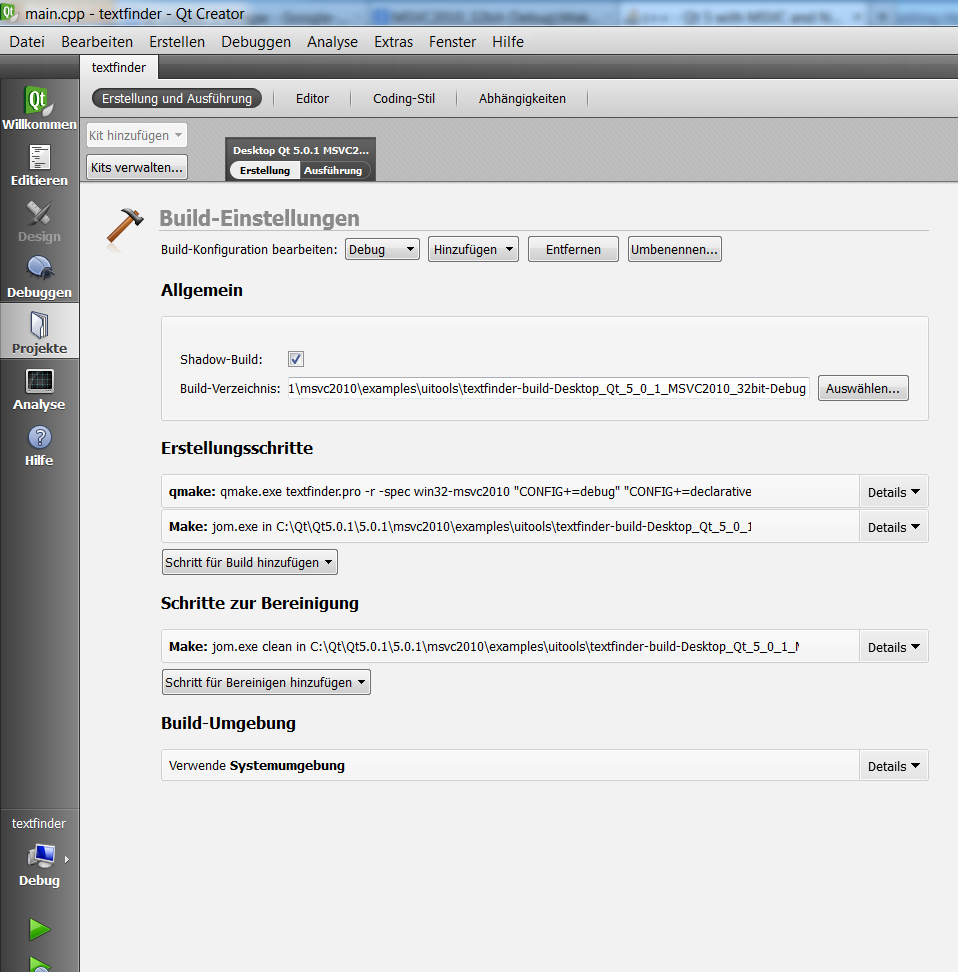Select the Projekte mode

pyautogui.click(x=39, y=332)
